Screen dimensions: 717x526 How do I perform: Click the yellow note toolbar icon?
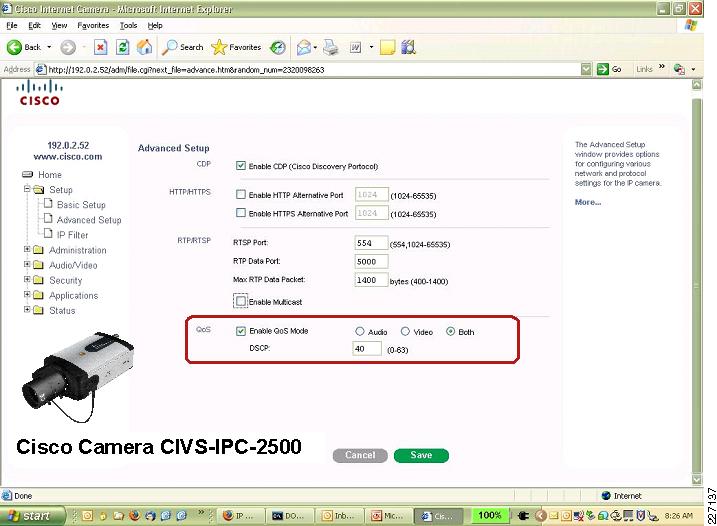pyautogui.click(x=387, y=47)
